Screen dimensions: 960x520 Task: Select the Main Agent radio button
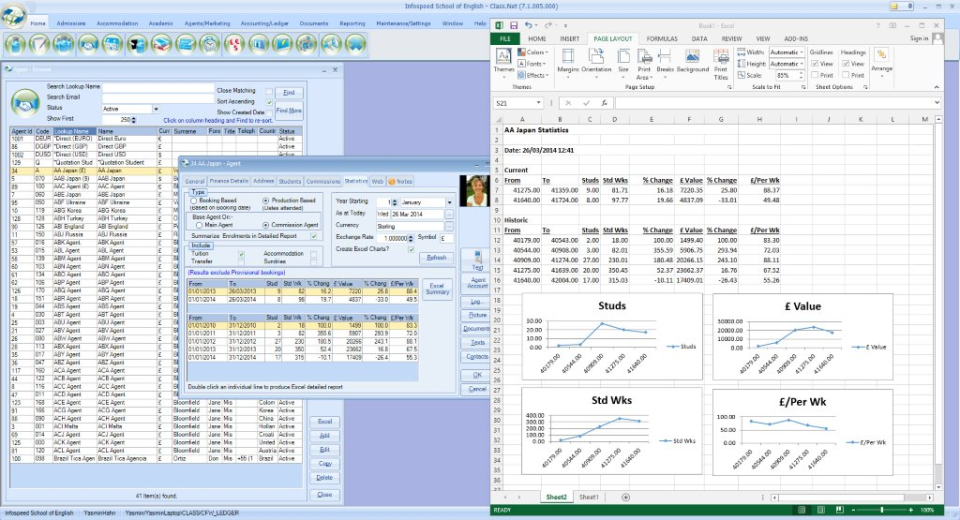[x=198, y=225]
